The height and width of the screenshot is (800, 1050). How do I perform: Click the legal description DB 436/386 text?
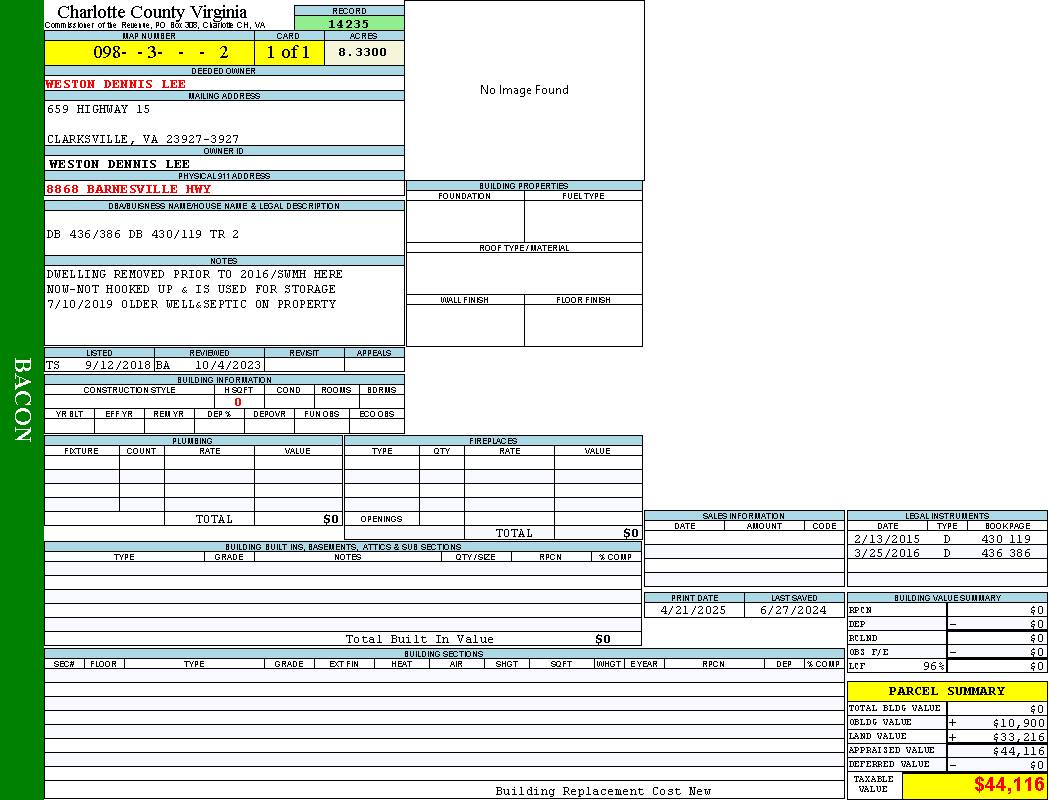pyautogui.click(x=143, y=234)
